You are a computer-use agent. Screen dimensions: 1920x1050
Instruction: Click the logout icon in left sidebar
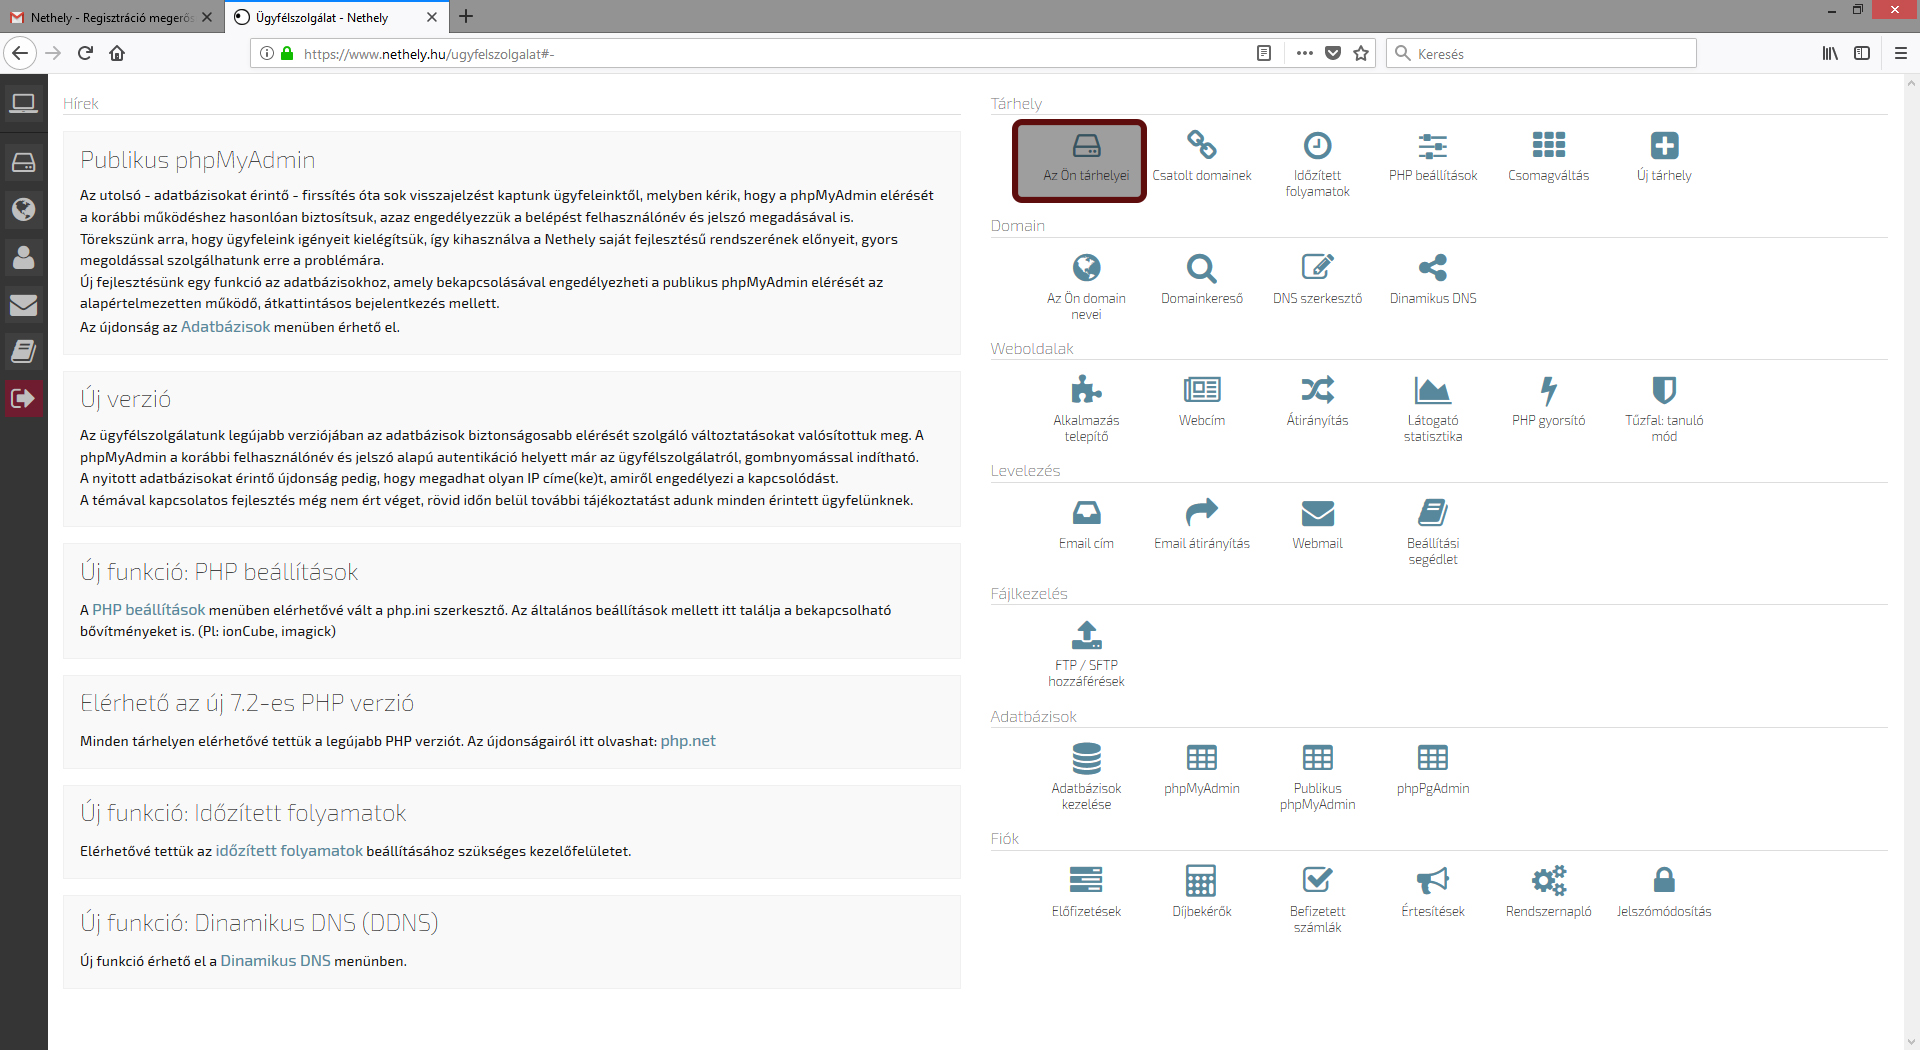pos(23,399)
